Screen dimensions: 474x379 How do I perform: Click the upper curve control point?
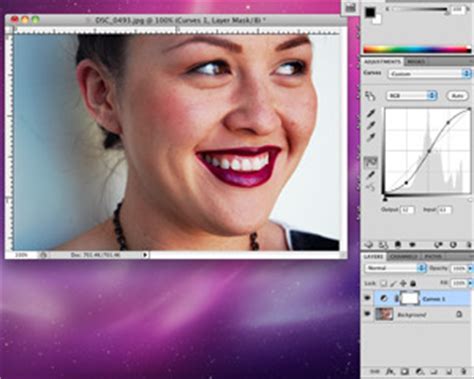point(448,123)
